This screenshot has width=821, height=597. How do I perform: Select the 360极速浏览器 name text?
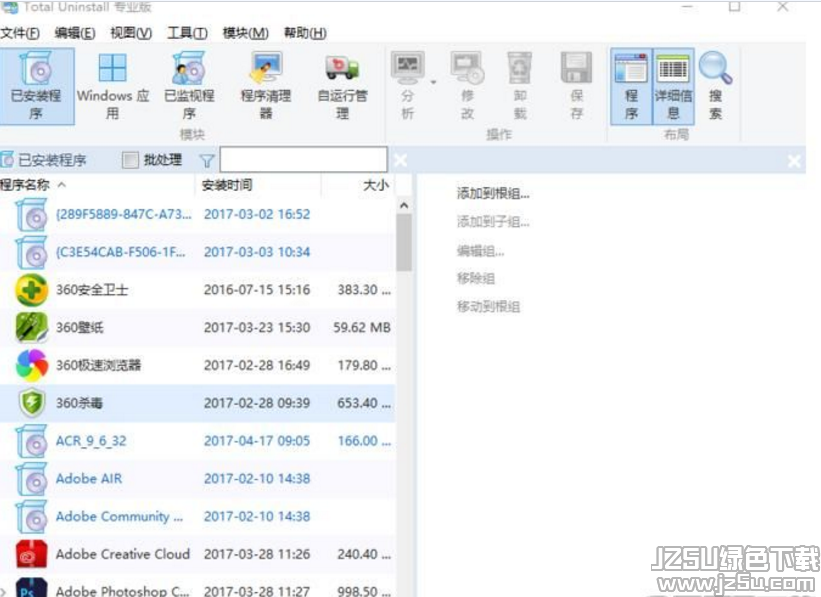click(98, 365)
